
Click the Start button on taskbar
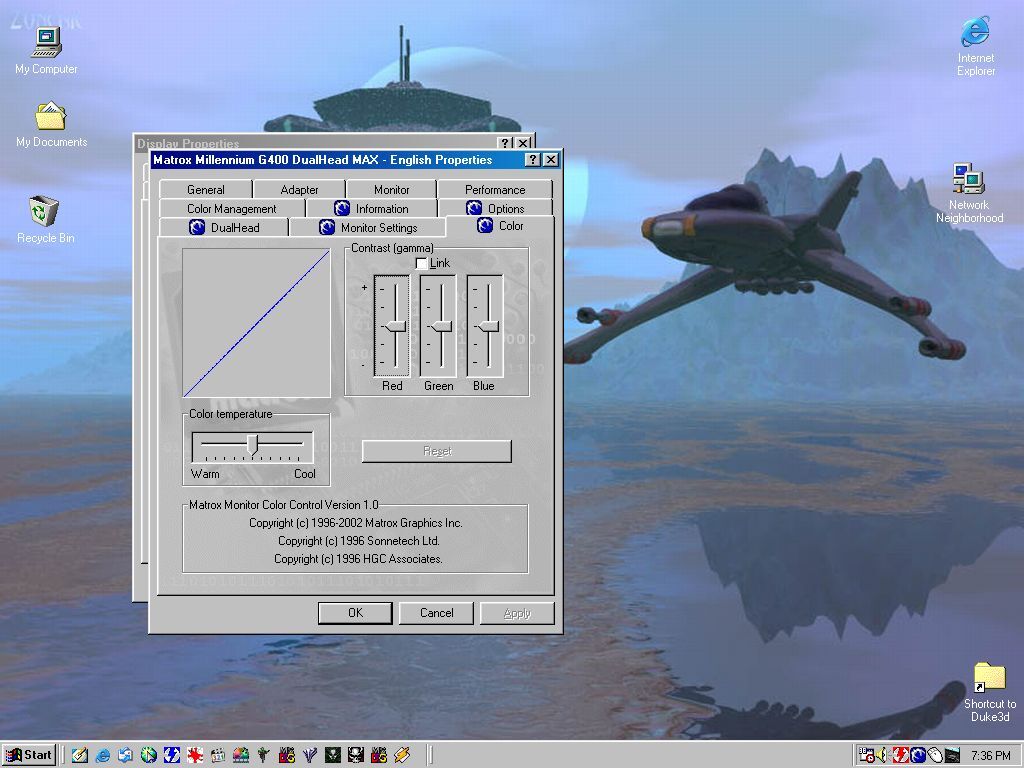click(x=29, y=755)
